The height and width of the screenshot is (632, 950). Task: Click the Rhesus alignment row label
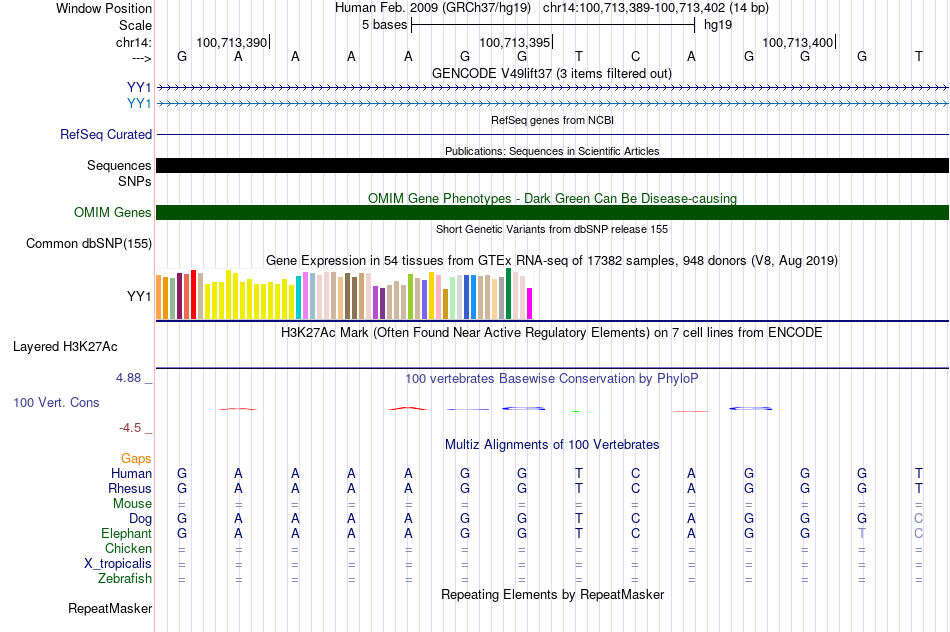(130, 488)
